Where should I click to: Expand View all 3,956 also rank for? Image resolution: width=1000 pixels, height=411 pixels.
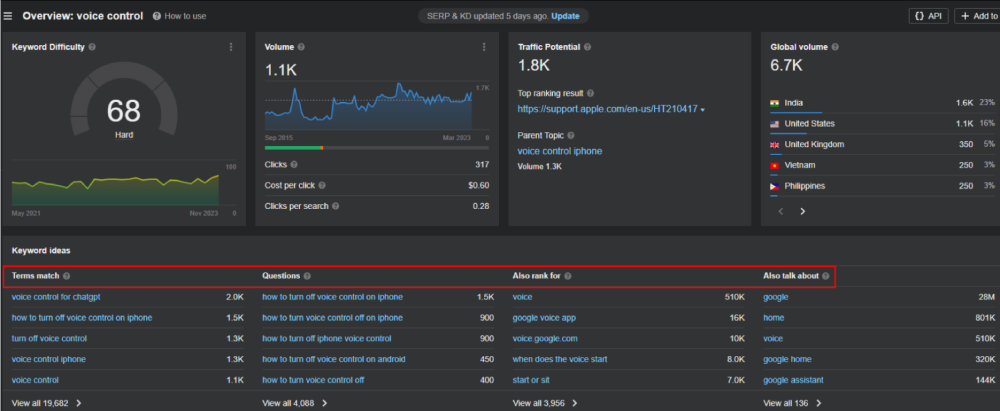545,403
